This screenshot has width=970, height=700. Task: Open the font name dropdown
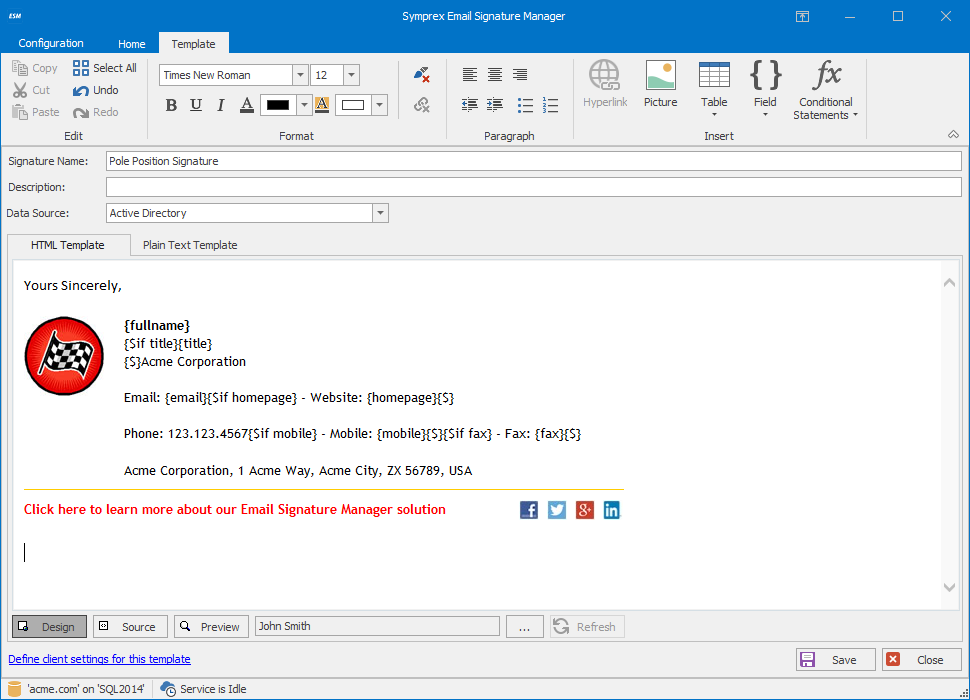[300, 75]
